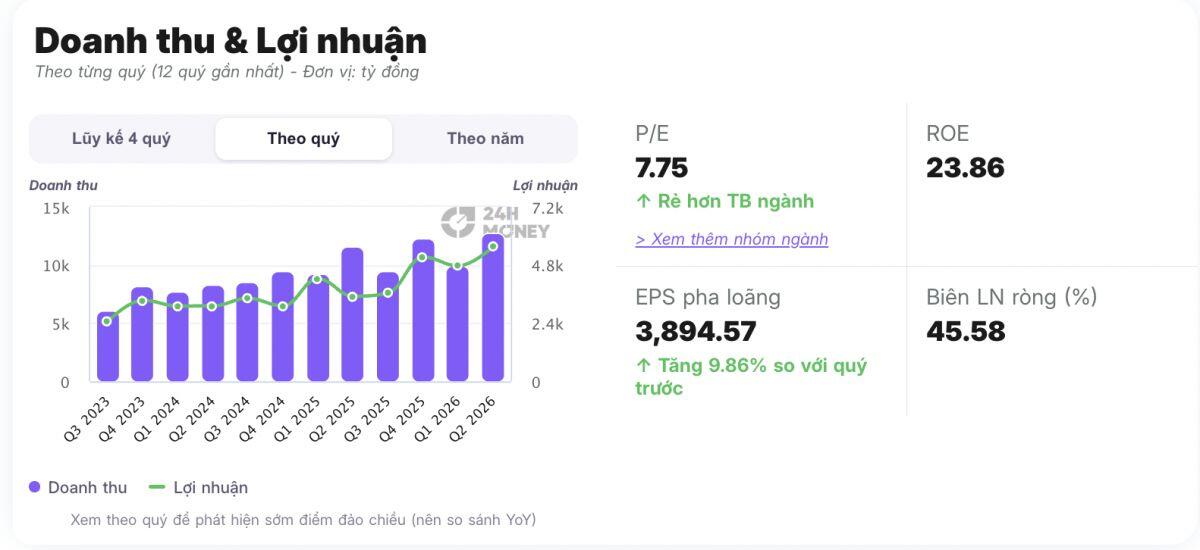This screenshot has width=1200, height=550.
Task: Click the Q1 2024 revenue bar
Action: [177, 338]
